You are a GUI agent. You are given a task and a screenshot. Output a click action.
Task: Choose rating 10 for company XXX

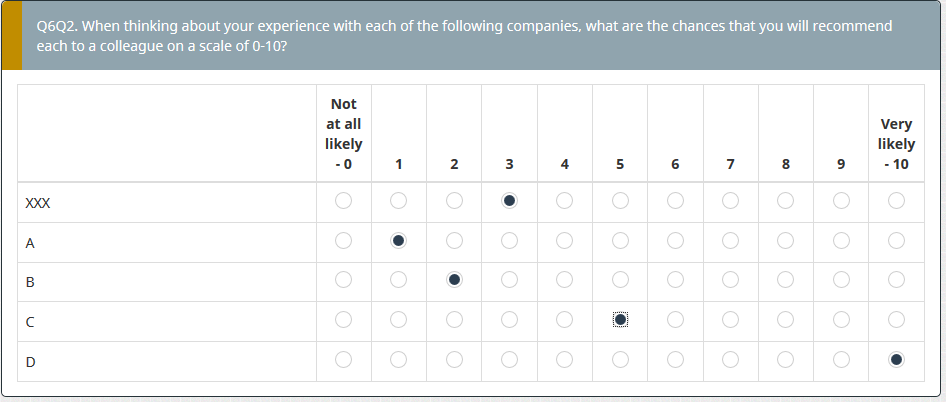click(x=896, y=201)
